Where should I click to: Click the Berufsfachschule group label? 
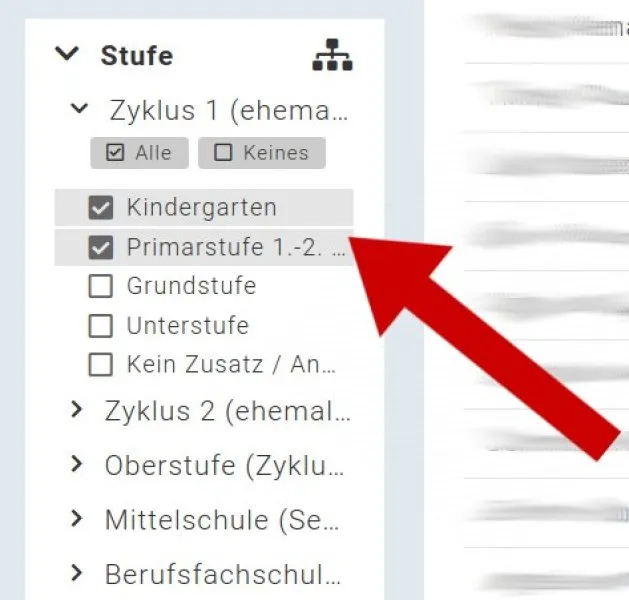[x=223, y=575]
